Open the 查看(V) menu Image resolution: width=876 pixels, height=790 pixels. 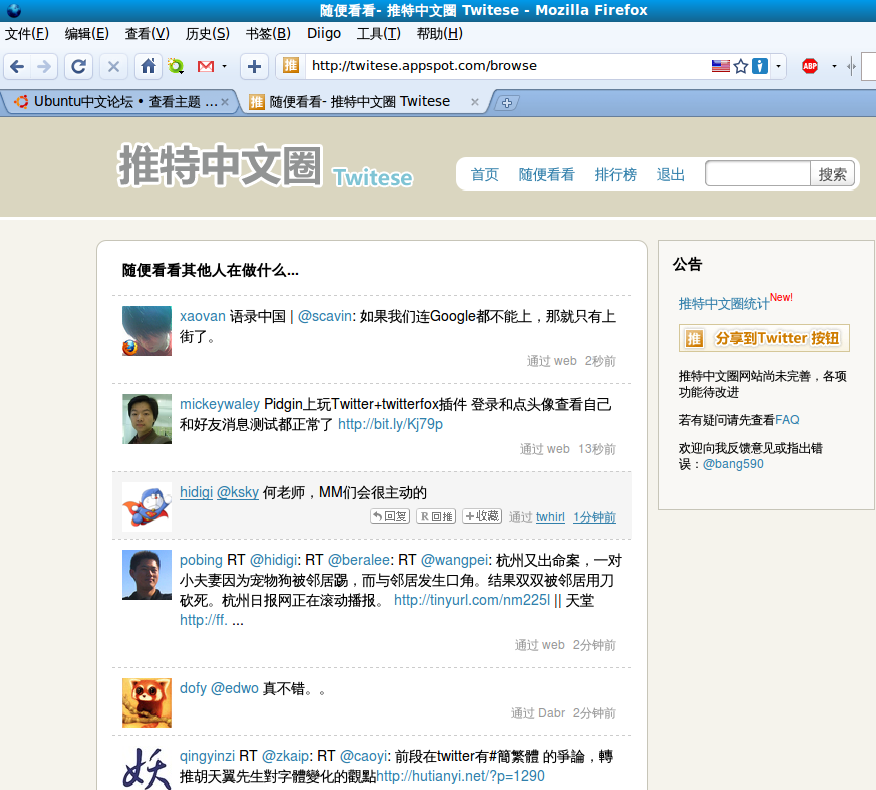[147, 34]
